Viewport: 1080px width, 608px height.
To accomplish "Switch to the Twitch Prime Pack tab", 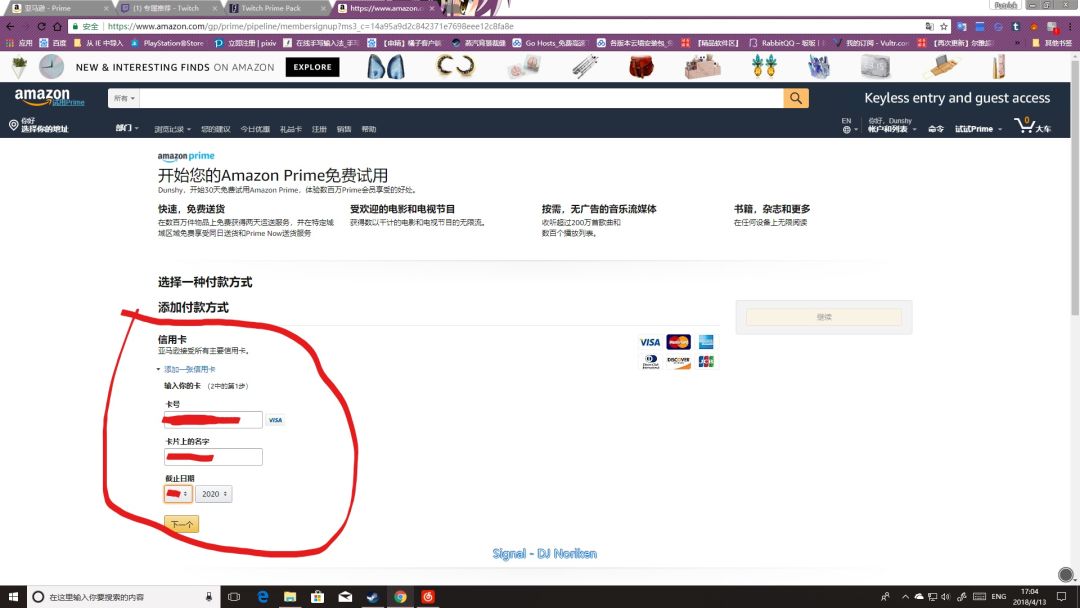I will (x=276, y=8).
